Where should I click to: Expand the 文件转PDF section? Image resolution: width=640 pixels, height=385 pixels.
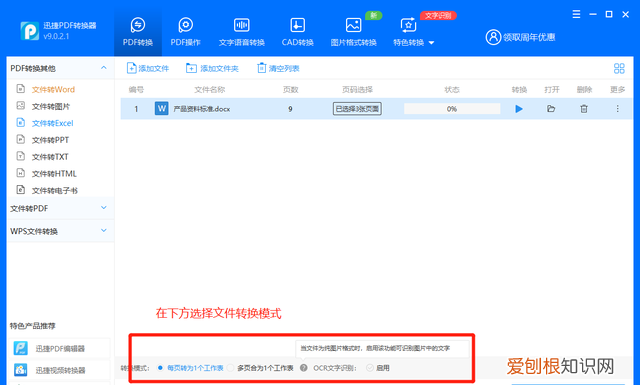click(104, 208)
